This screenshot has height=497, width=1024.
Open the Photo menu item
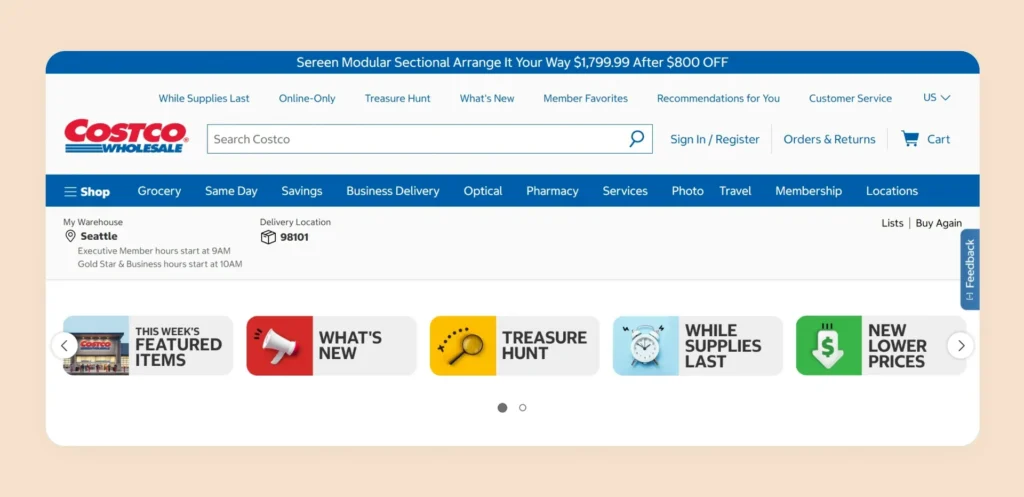[688, 191]
